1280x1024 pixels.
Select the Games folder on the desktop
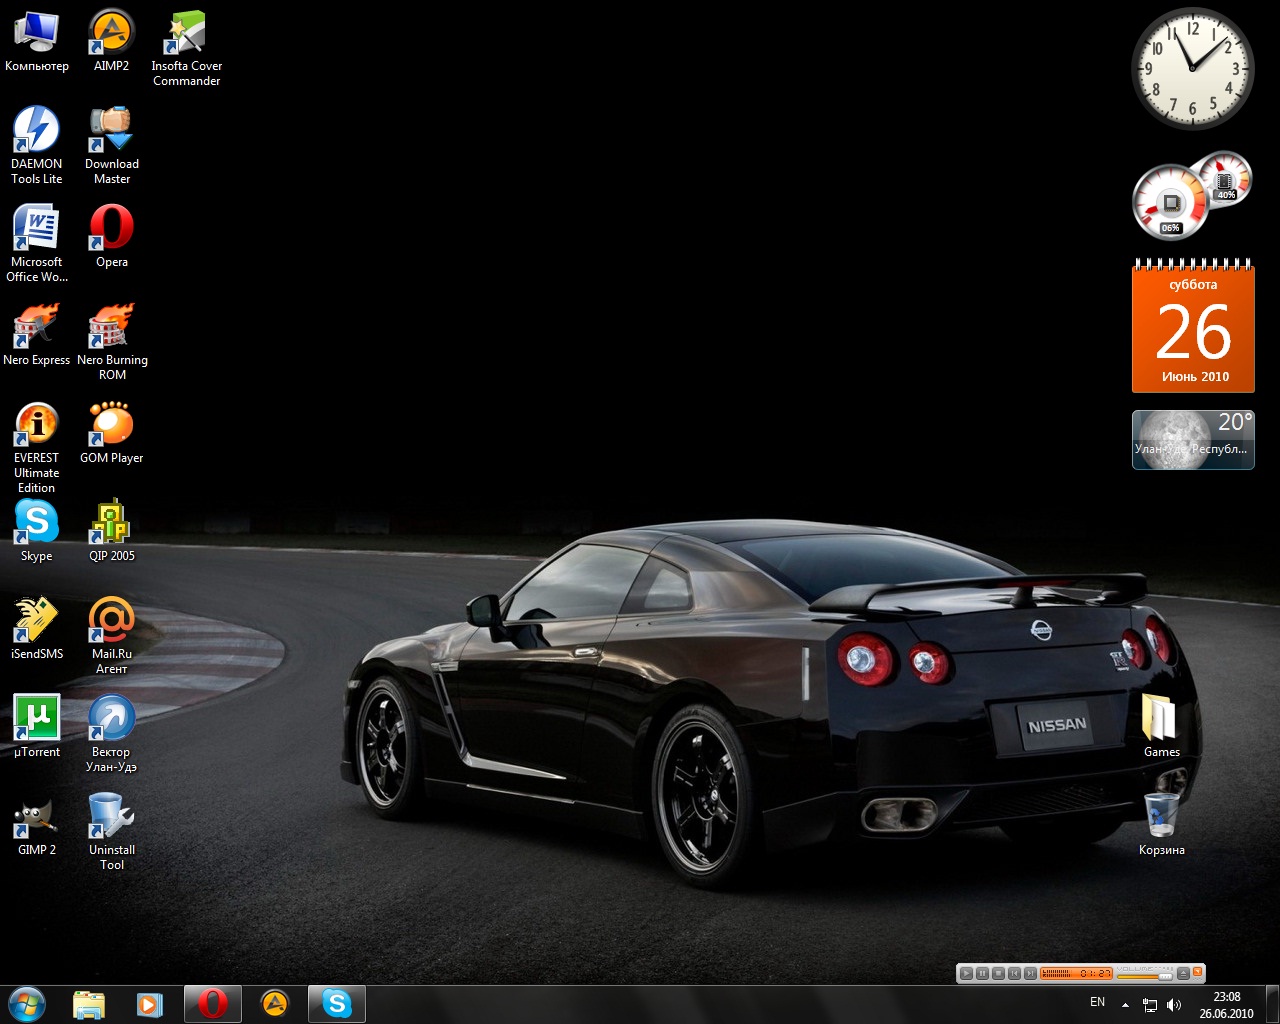coord(1161,718)
